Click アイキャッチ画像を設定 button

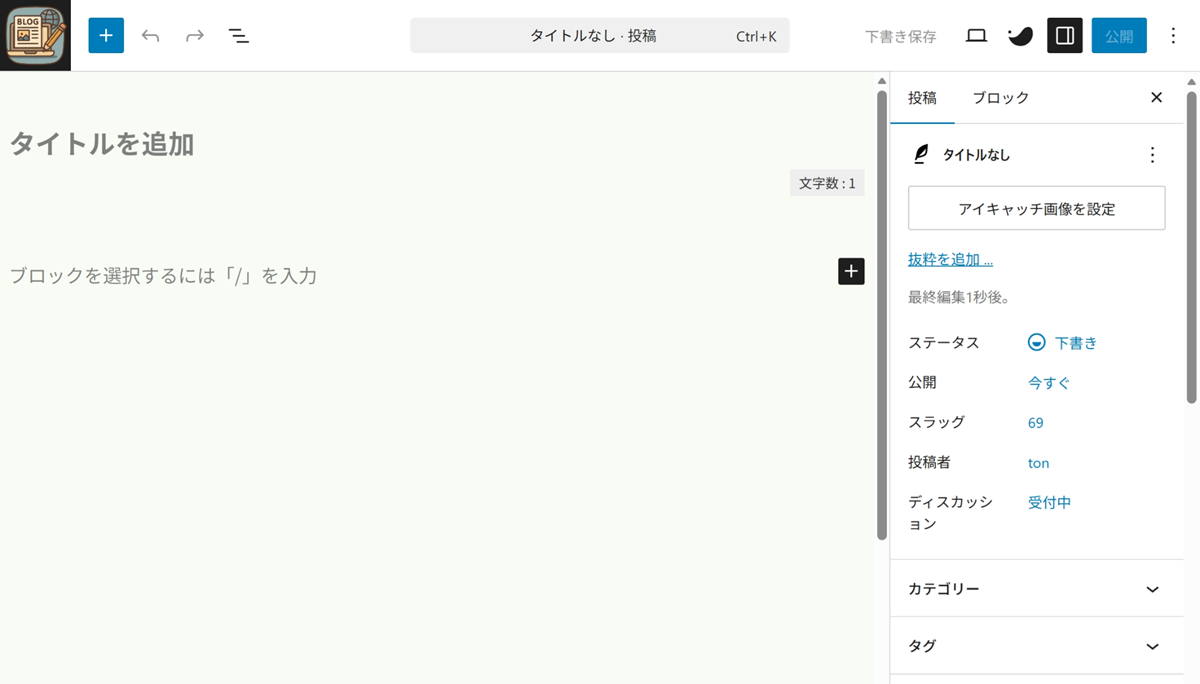point(1036,208)
